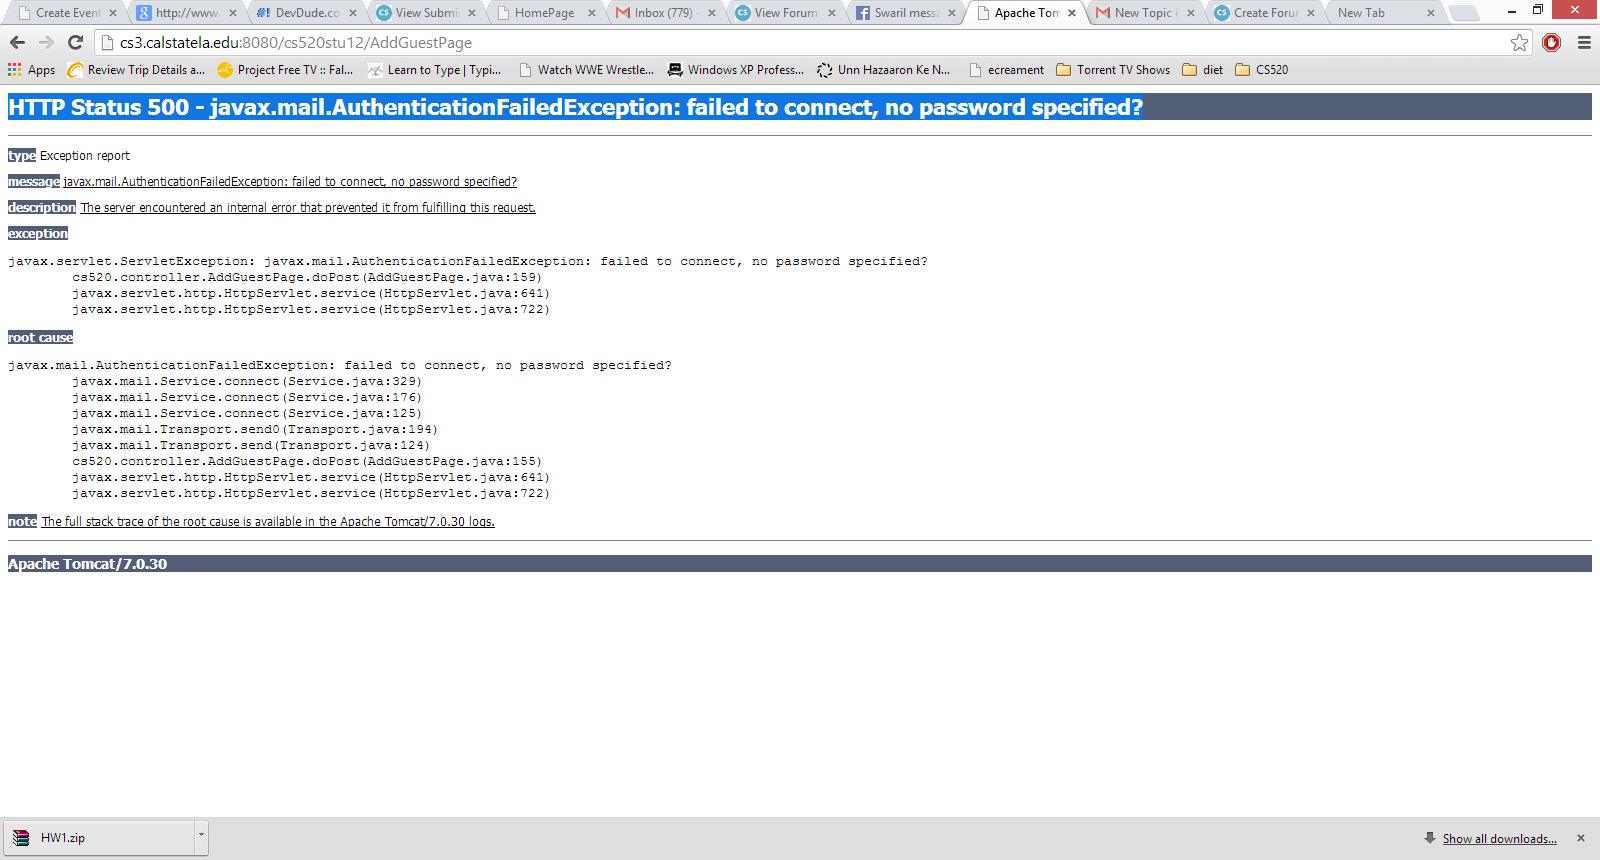Click the address bar URL field

[800, 42]
